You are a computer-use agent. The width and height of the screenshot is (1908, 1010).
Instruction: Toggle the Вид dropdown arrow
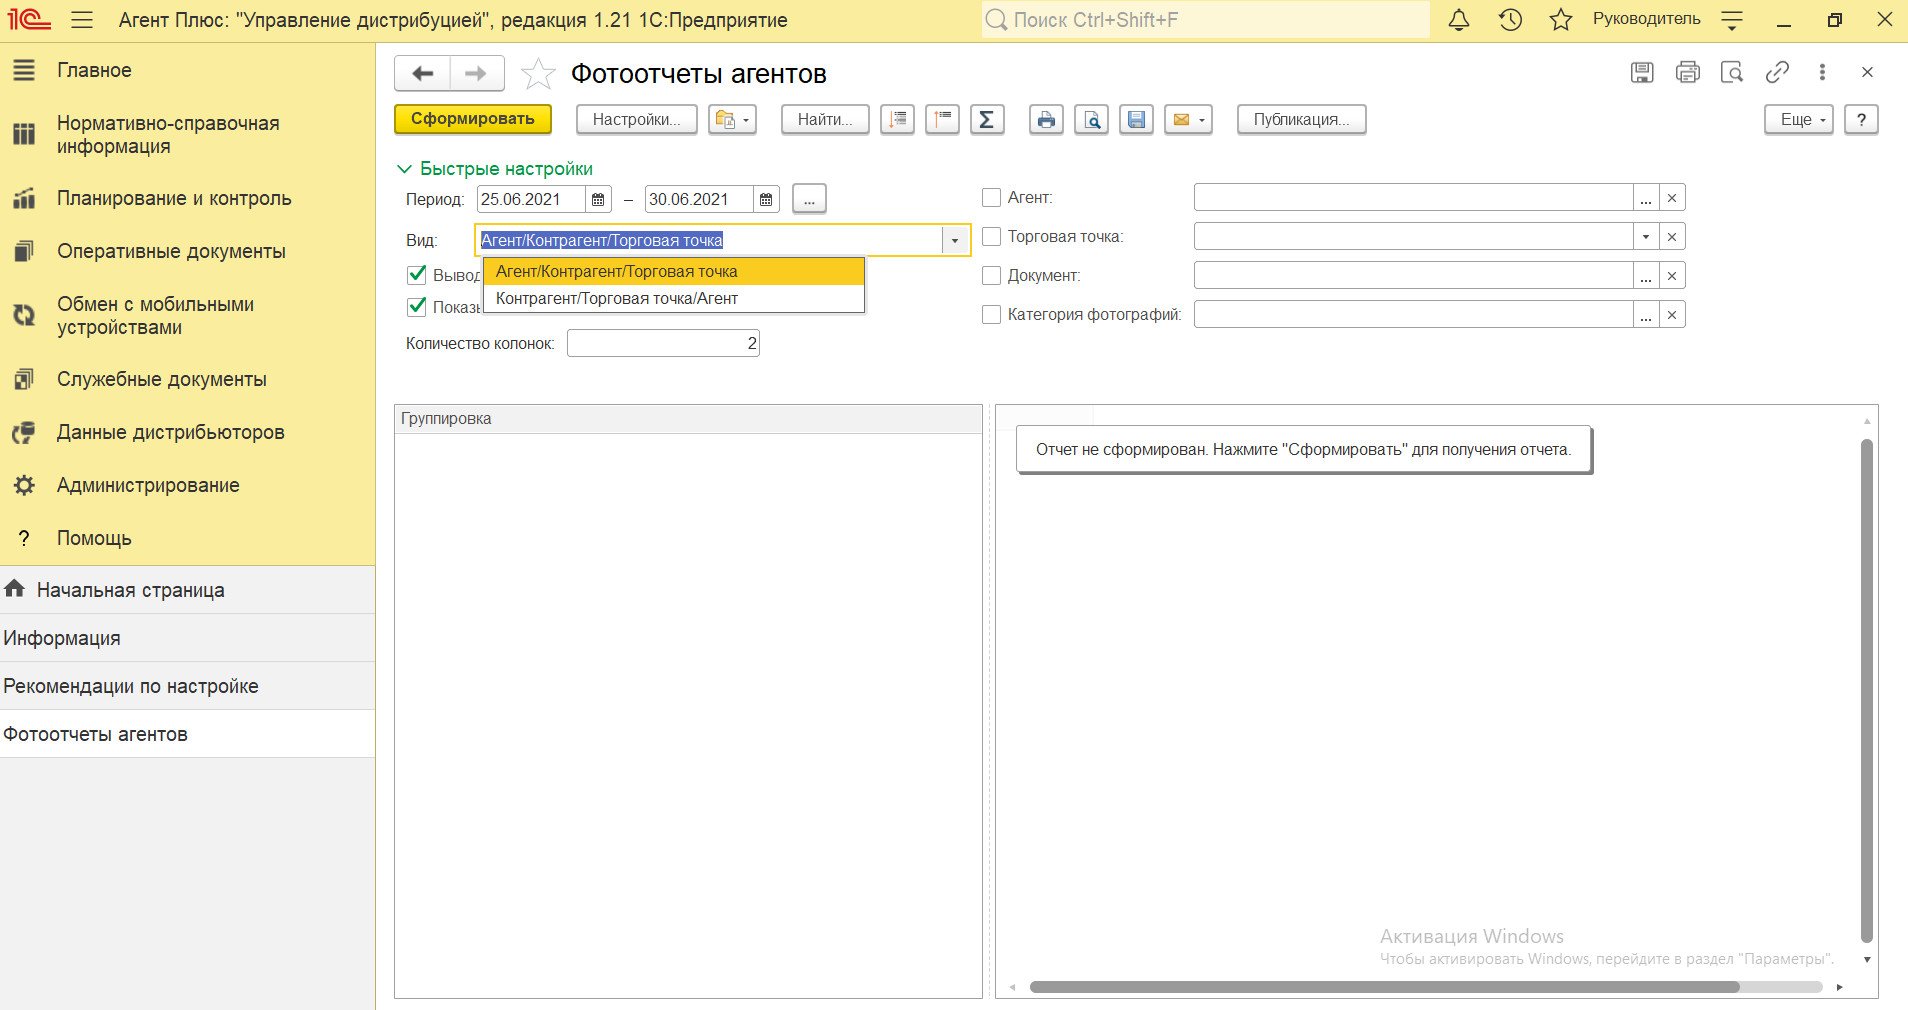point(955,240)
